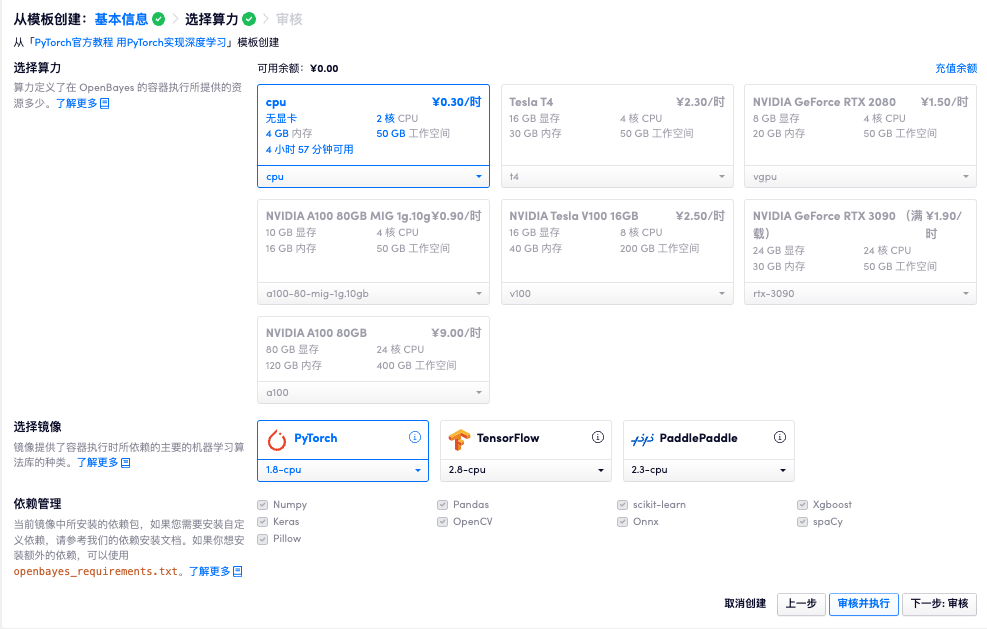The image size is (987, 629).
Task: Click the 充值余额 link
Action: 955,68
